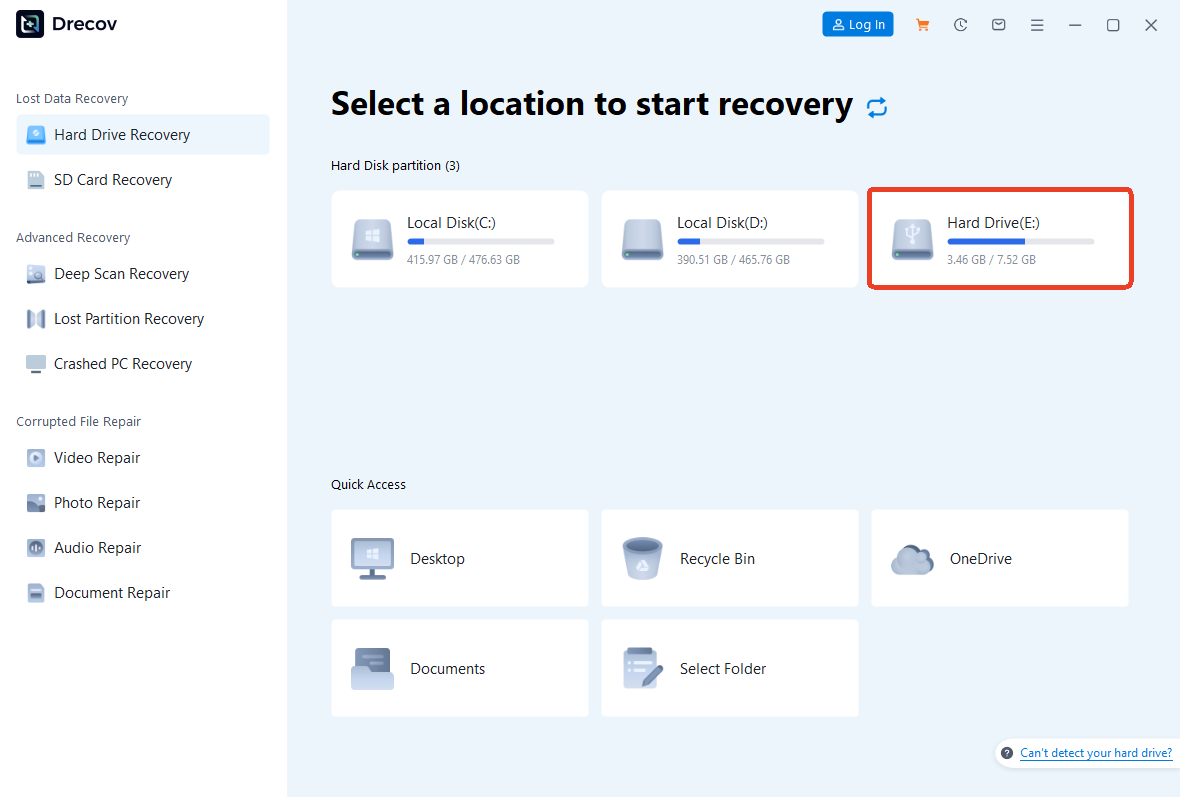This screenshot has height=797, width=1180.
Task: Select the highlighted Hard Drive(E:) partition
Action: pyautogui.click(x=999, y=238)
